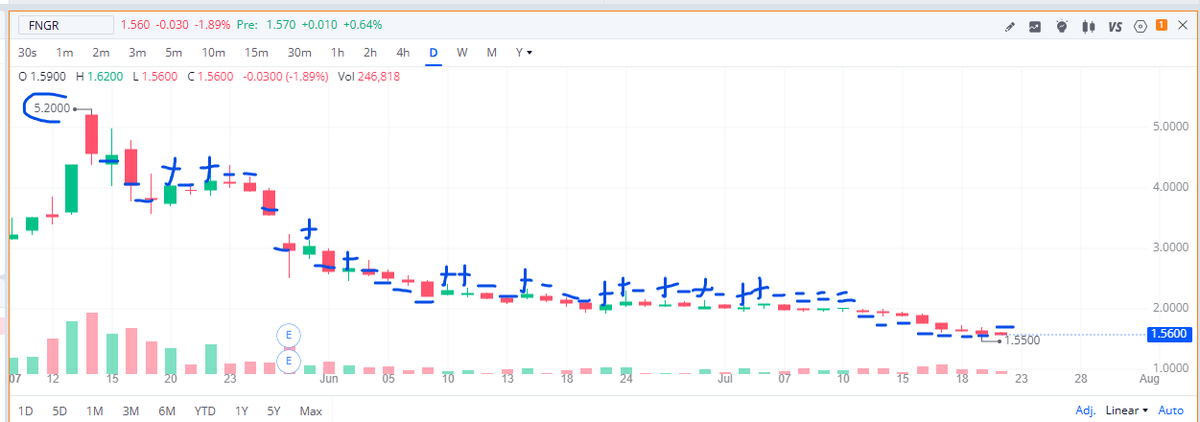Switch to 3m interval
The width and height of the screenshot is (1200, 422).
pos(137,52)
